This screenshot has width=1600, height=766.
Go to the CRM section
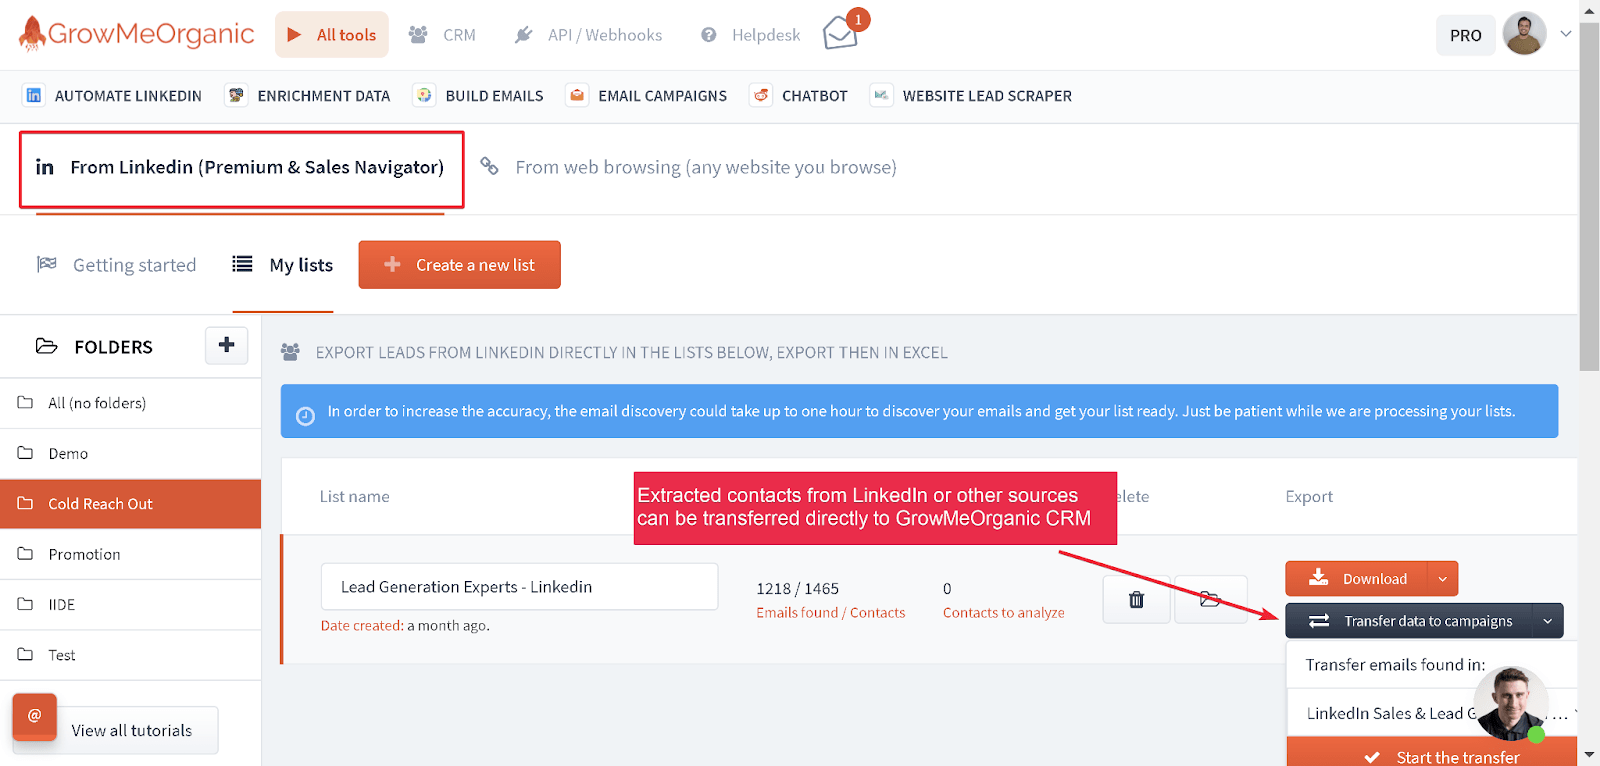pyautogui.click(x=442, y=35)
